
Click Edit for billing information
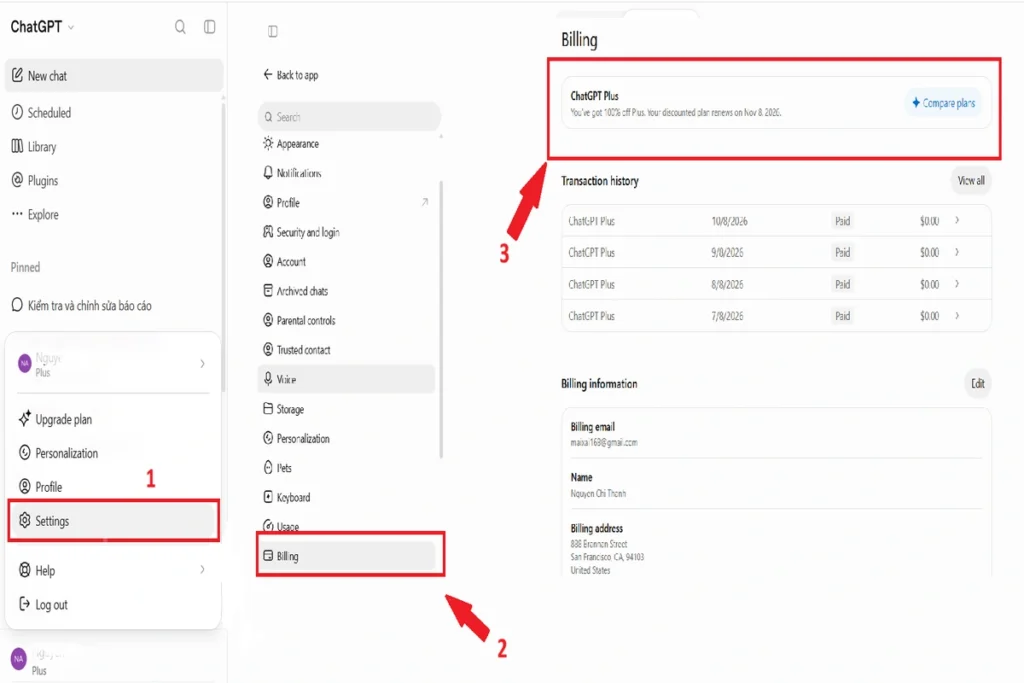[x=977, y=383]
